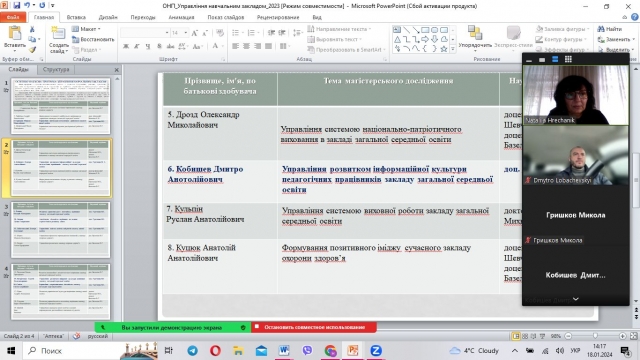Click the Восстановить (Reset) button

(x=93, y=40)
